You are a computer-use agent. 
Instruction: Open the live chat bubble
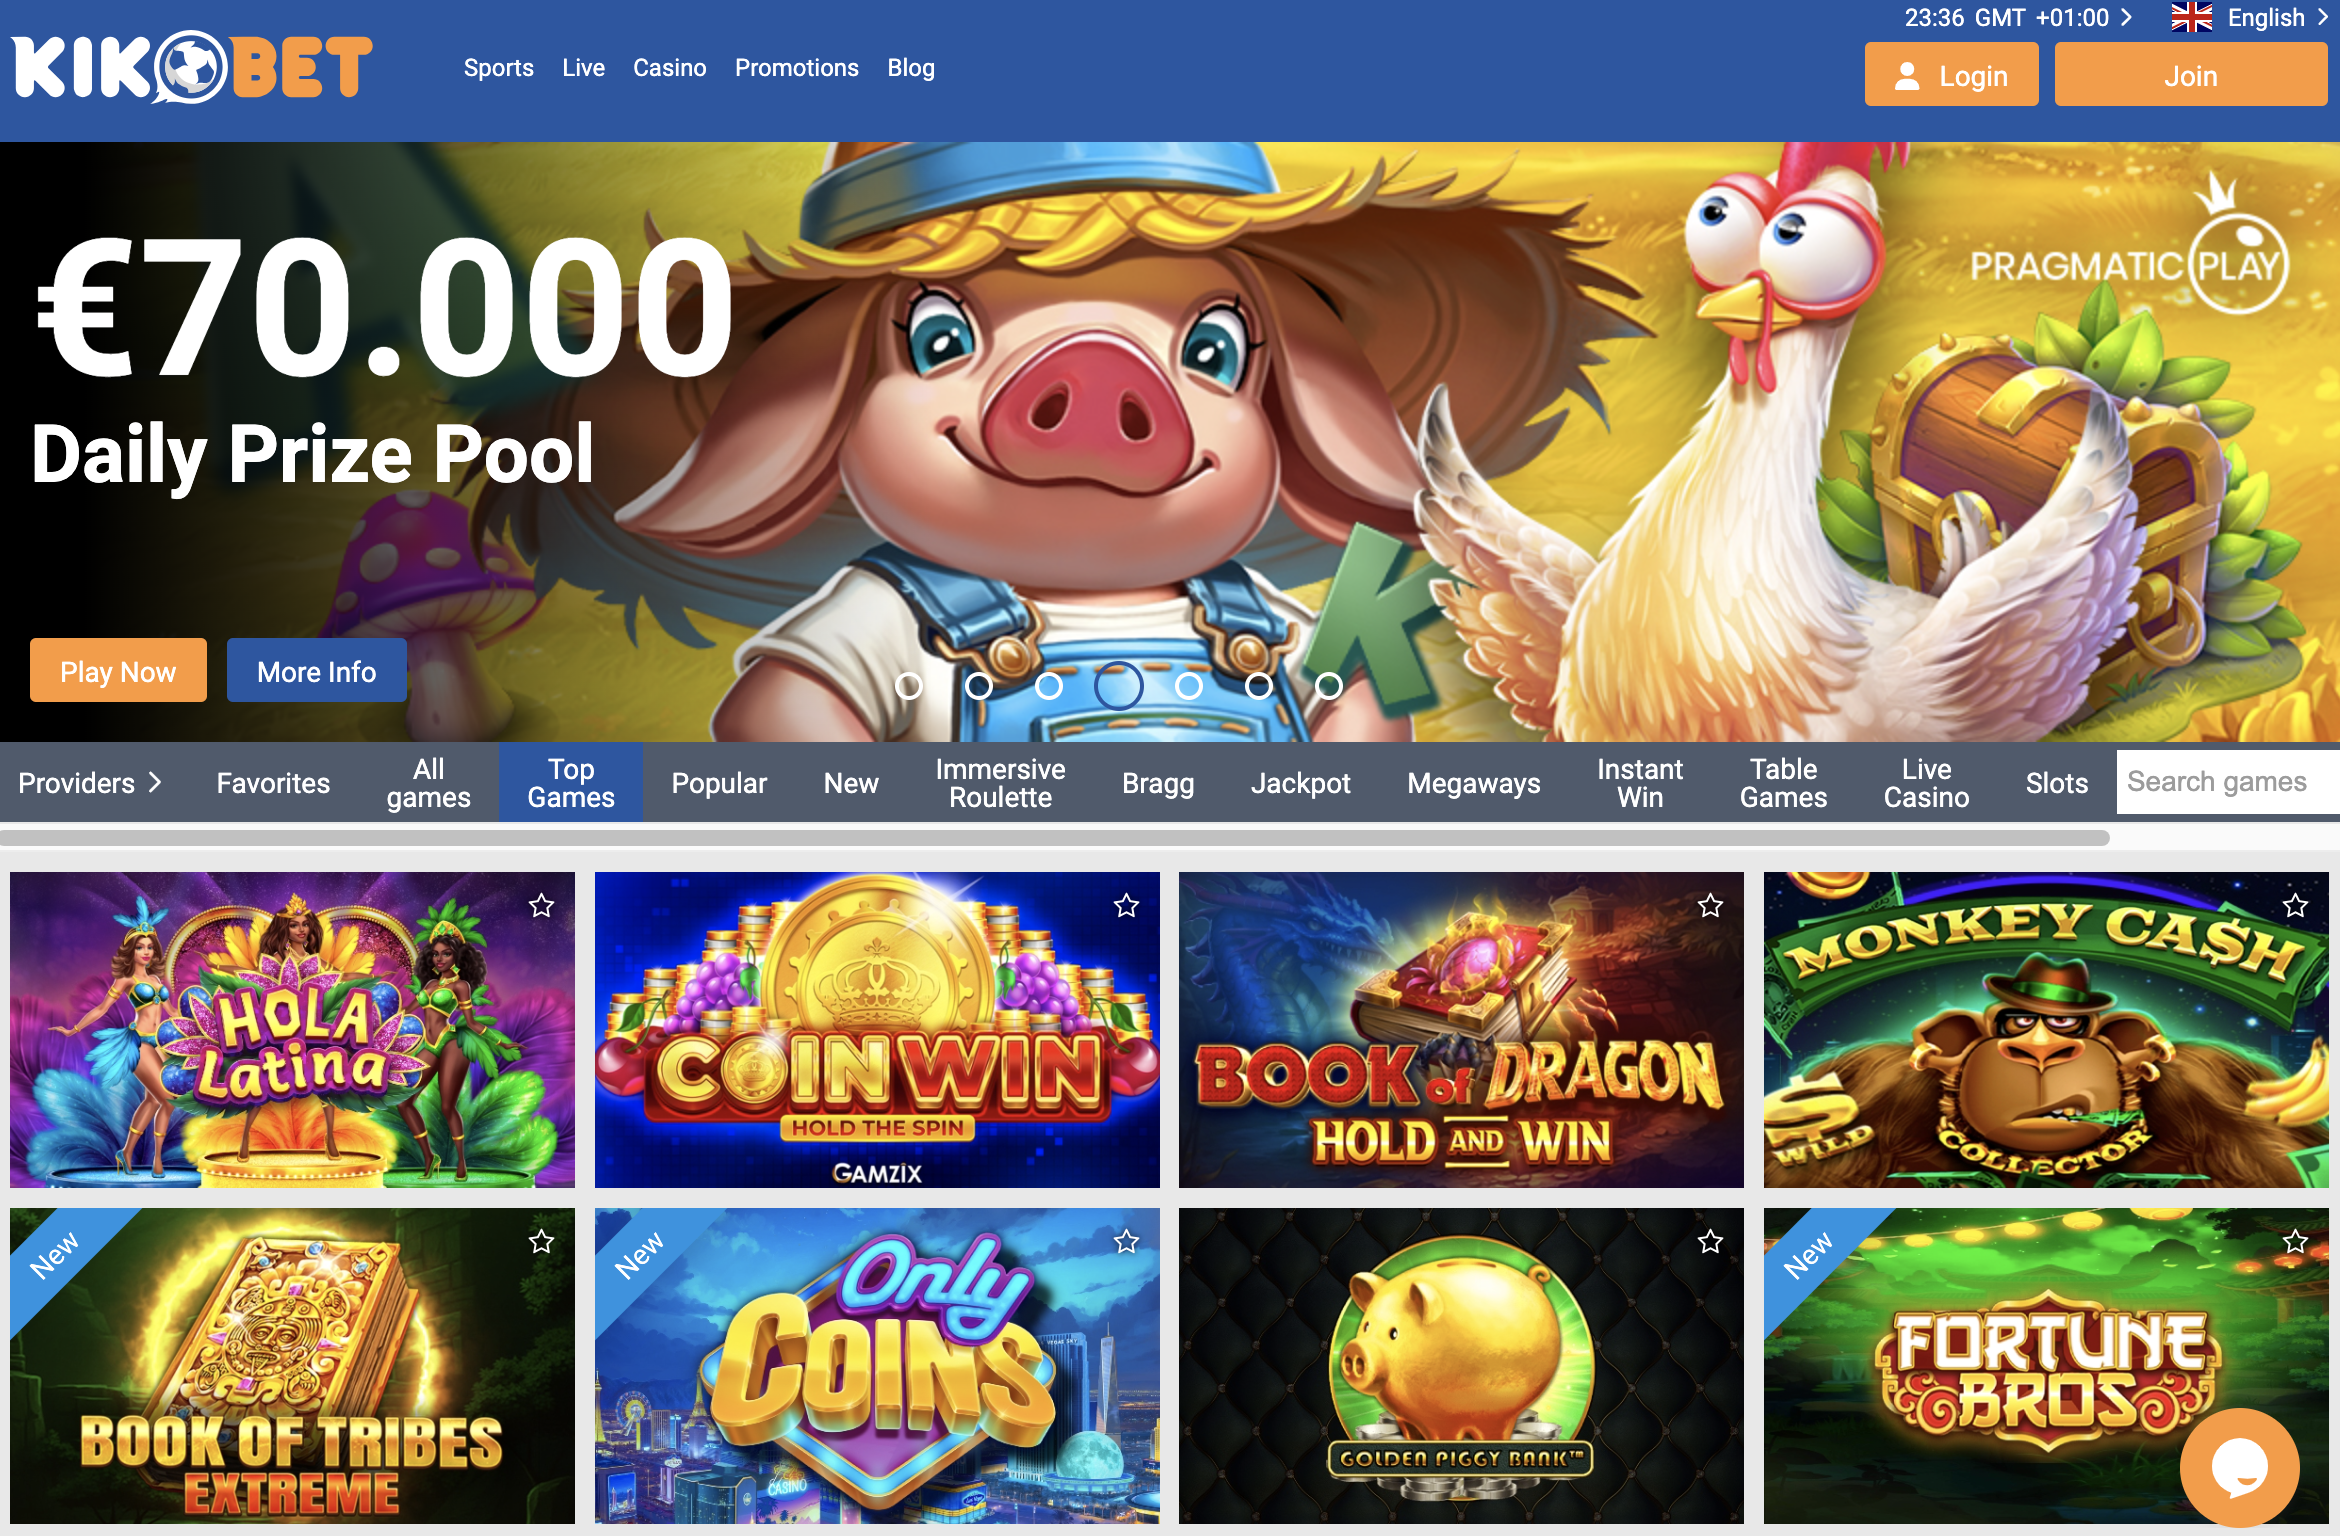2240,1468
